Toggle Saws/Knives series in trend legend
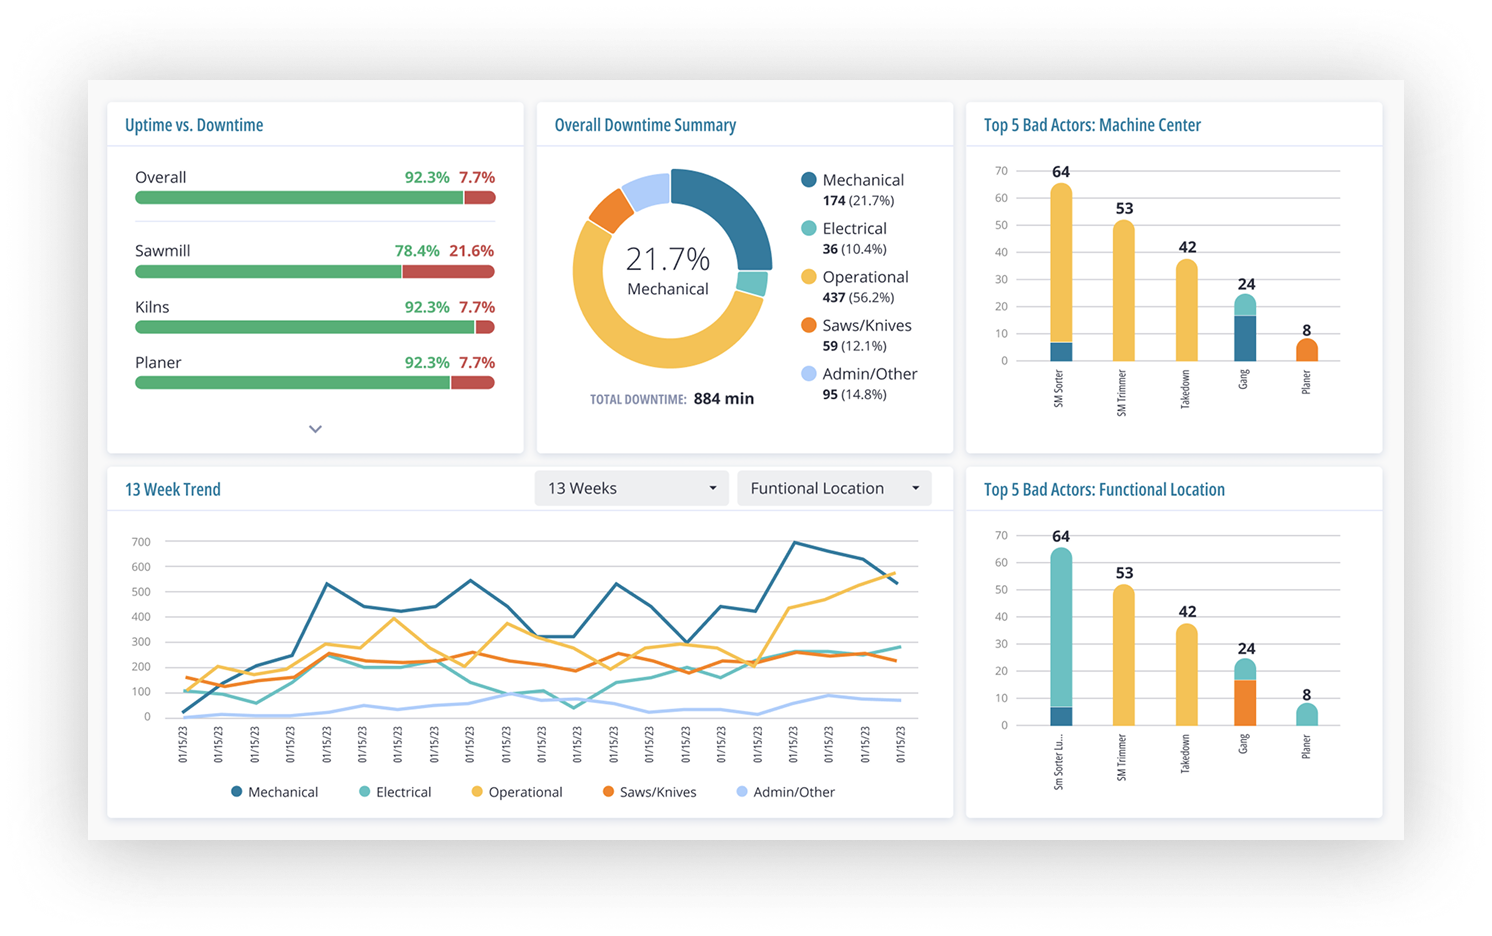1492x936 pixels. click(x=649, y=792)
